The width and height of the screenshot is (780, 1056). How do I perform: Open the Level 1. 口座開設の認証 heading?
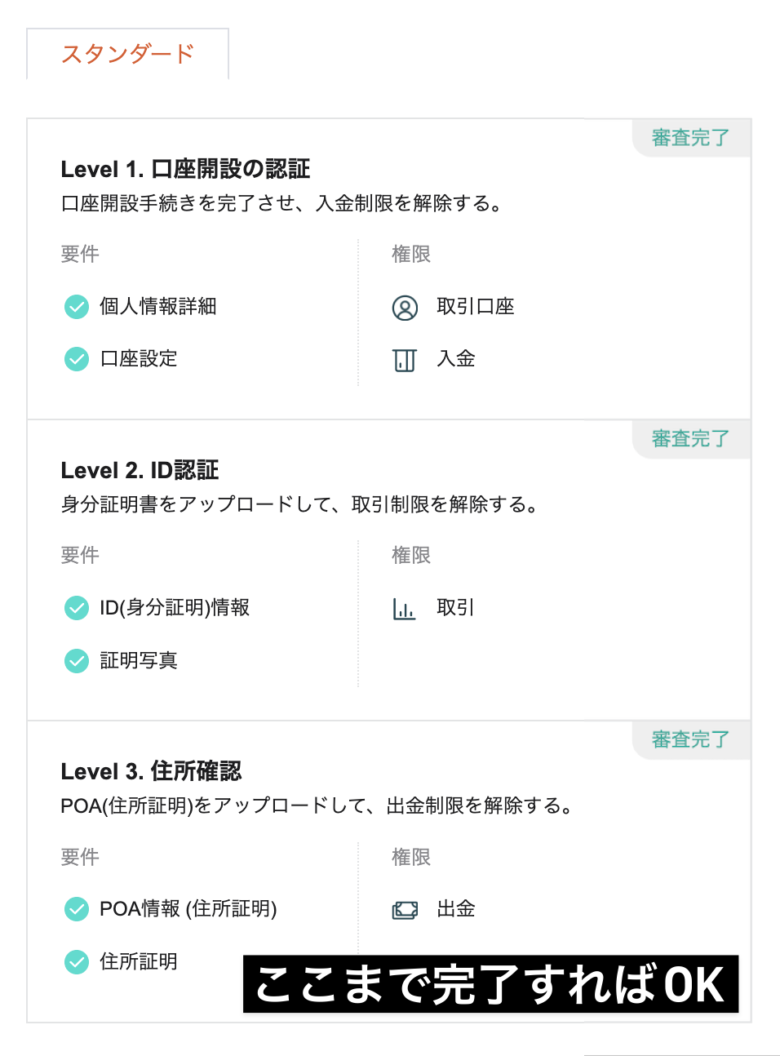click(185, 169)
